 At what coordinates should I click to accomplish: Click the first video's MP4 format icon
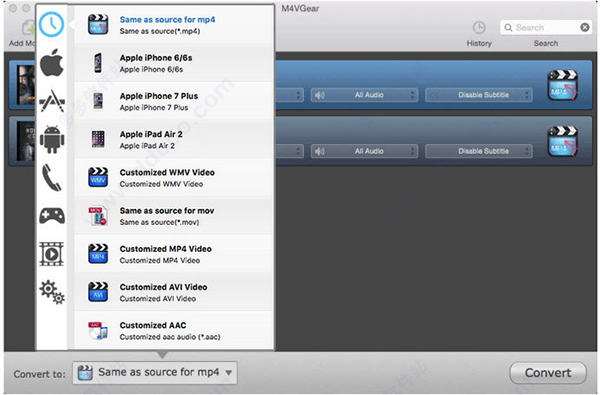[x=562, y=85]
